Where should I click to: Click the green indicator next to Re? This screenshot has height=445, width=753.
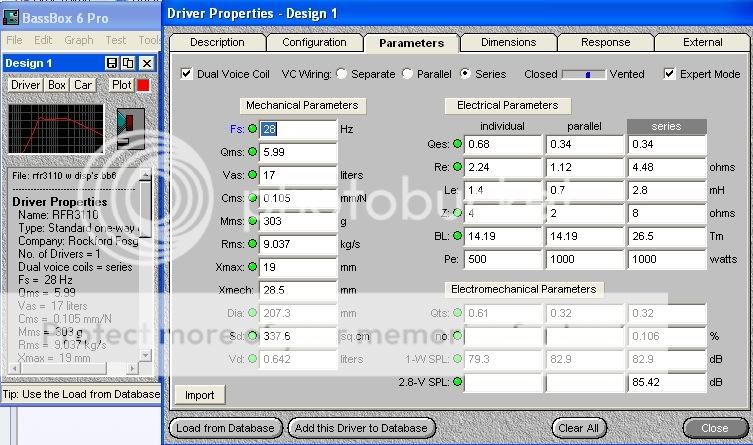pos(457,167)
